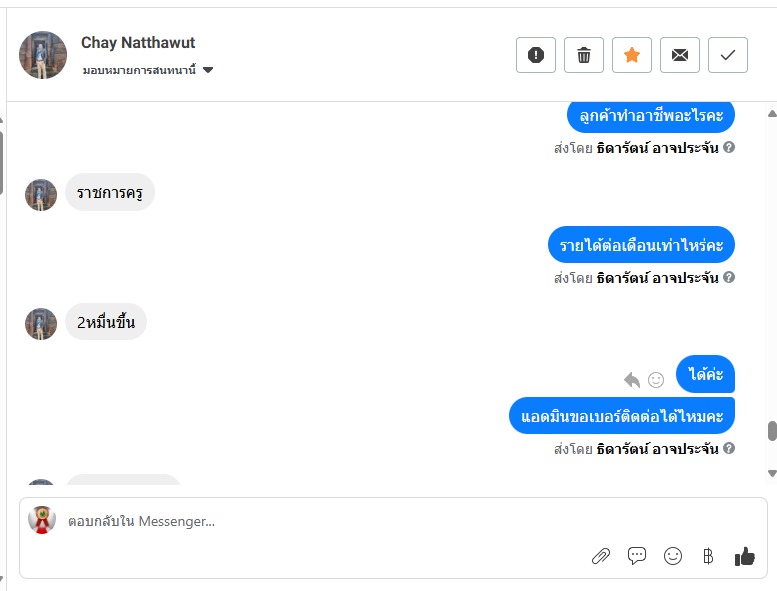Click the Baht payment request icon

coord(708,556)
